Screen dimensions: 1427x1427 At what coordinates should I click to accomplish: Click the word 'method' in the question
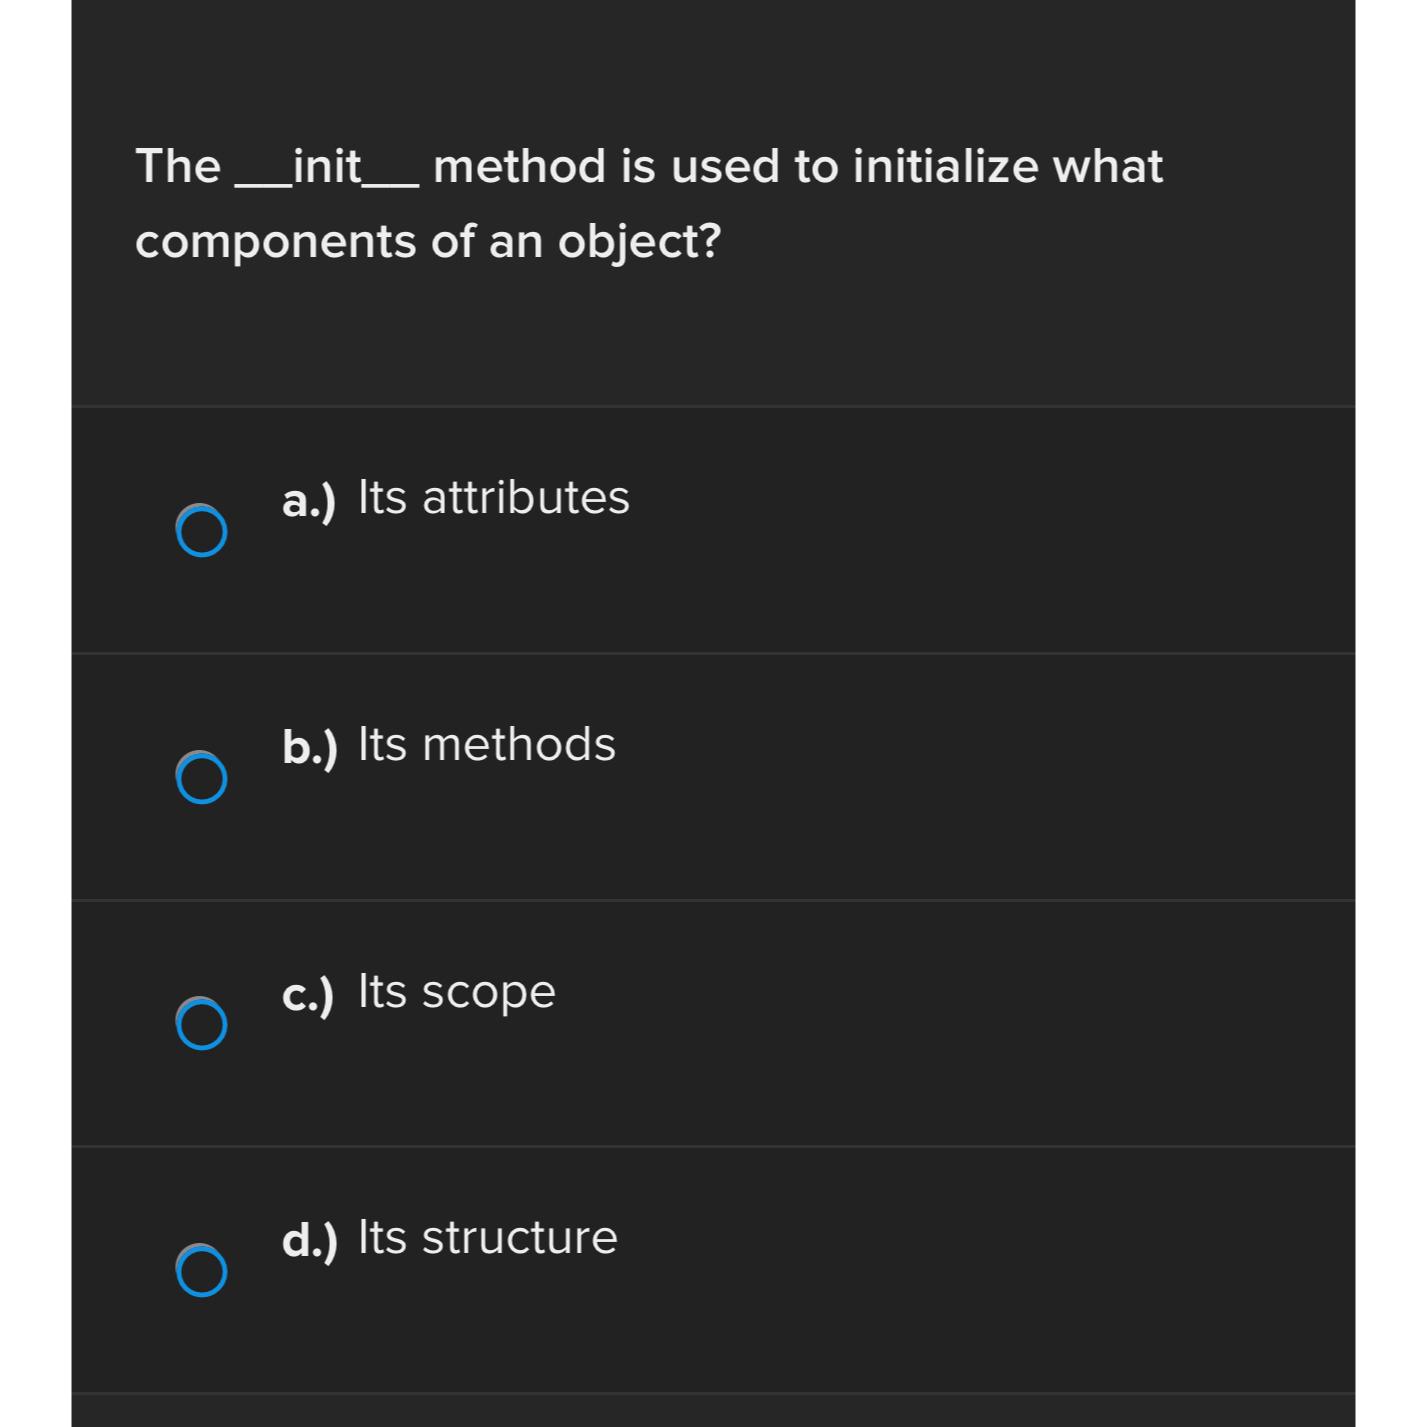tap(520, 166)
